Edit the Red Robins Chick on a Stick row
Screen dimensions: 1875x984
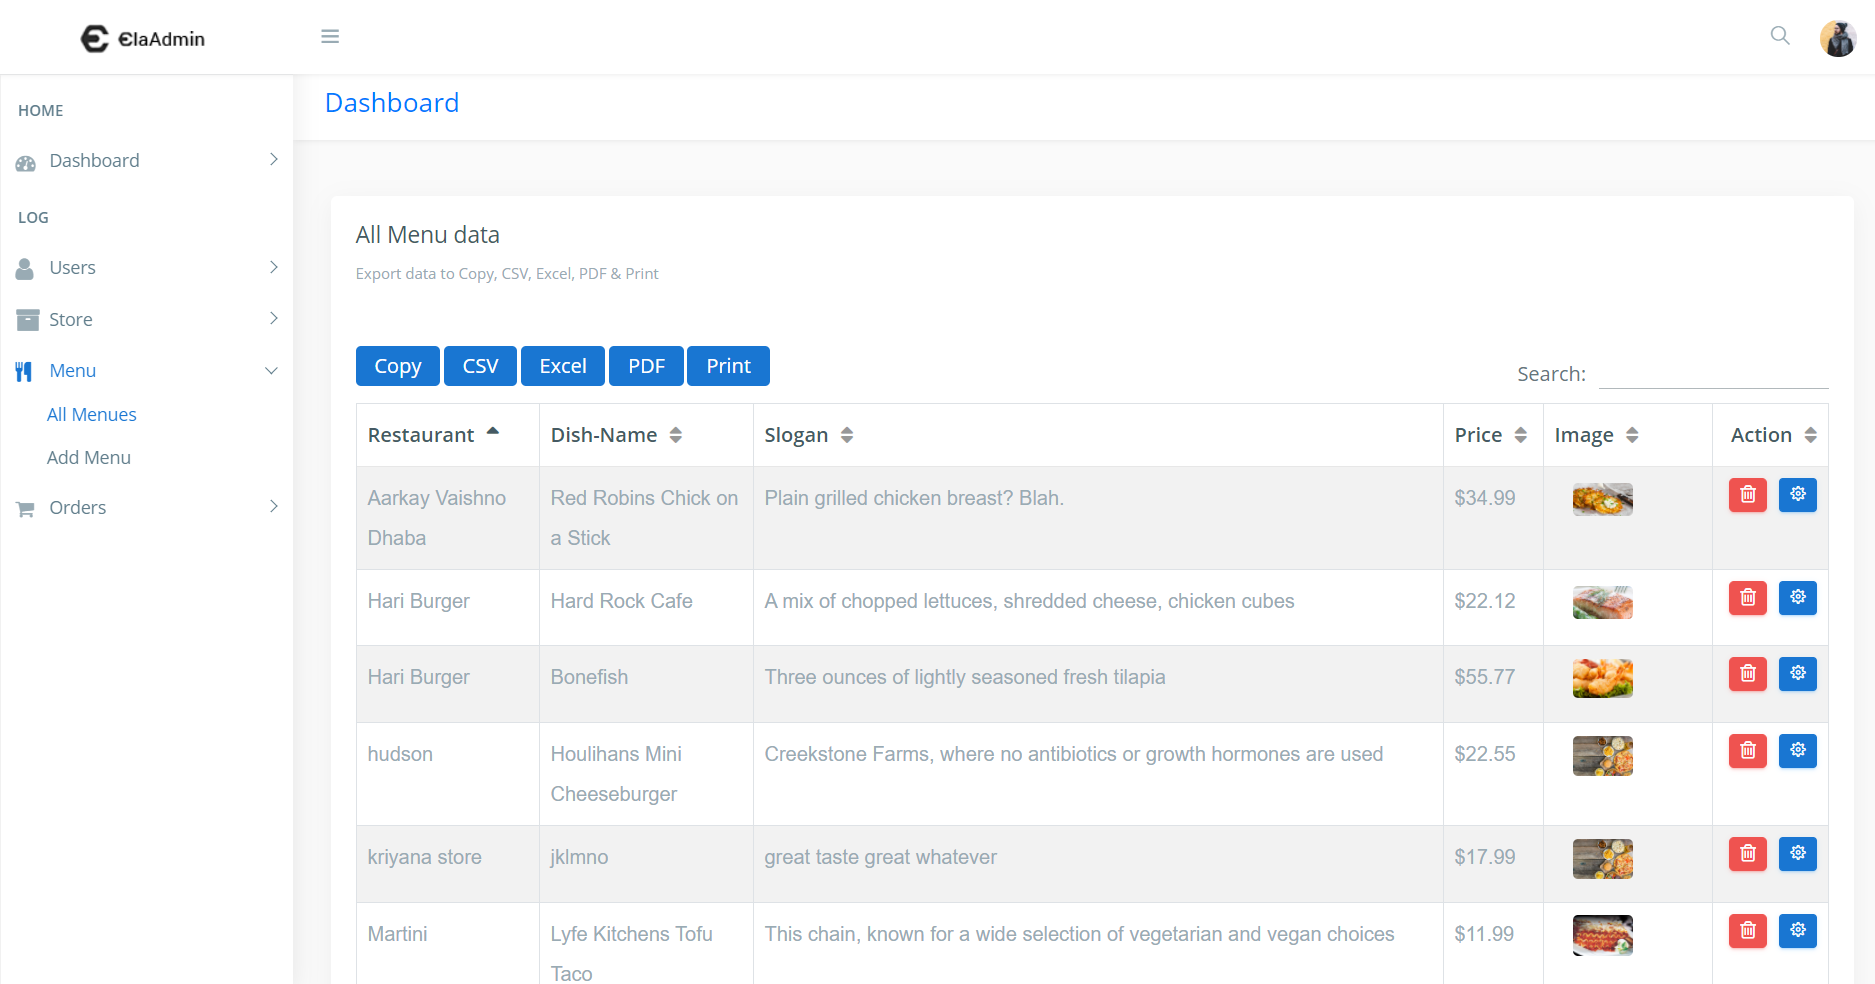click(x=1798, y=495)
